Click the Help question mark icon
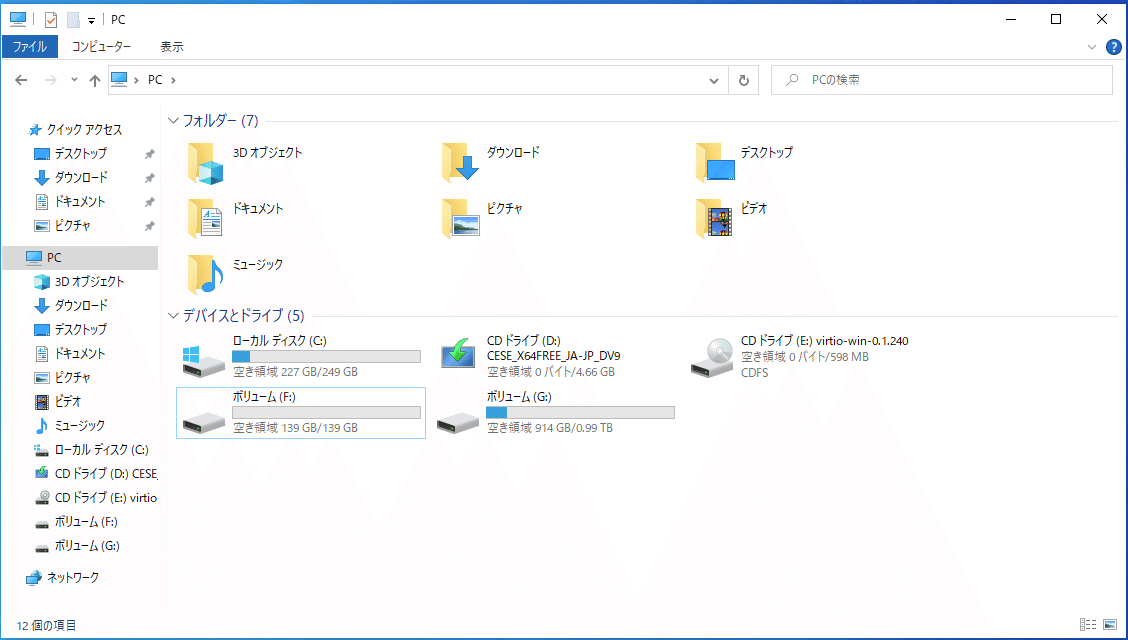 pyautogui.click(x=1113, y=47)
